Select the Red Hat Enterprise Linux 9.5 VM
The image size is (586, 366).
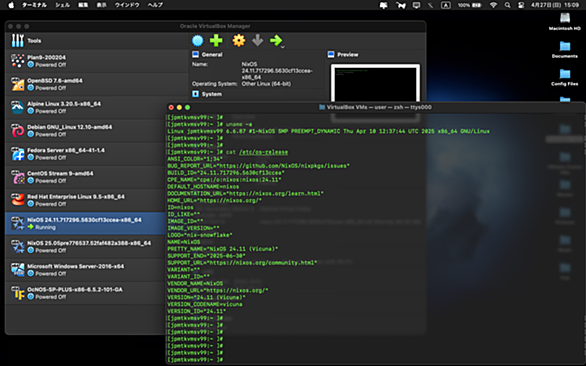[87, 200]
